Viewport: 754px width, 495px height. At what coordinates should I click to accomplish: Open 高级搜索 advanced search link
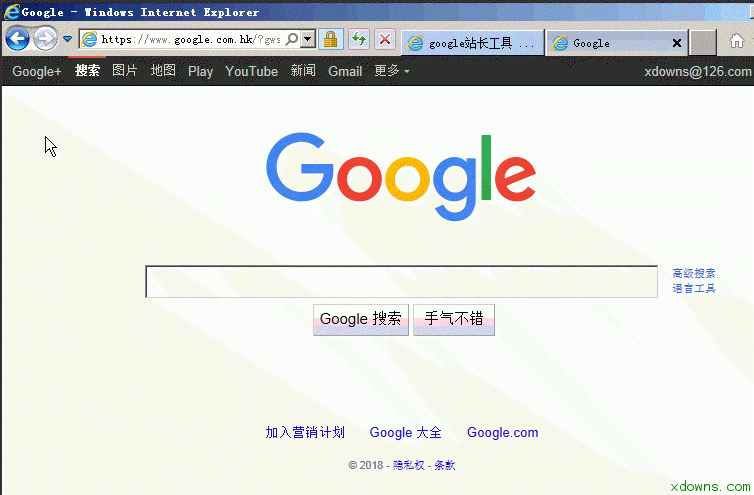pyautogui.click(x=693, y=273)
